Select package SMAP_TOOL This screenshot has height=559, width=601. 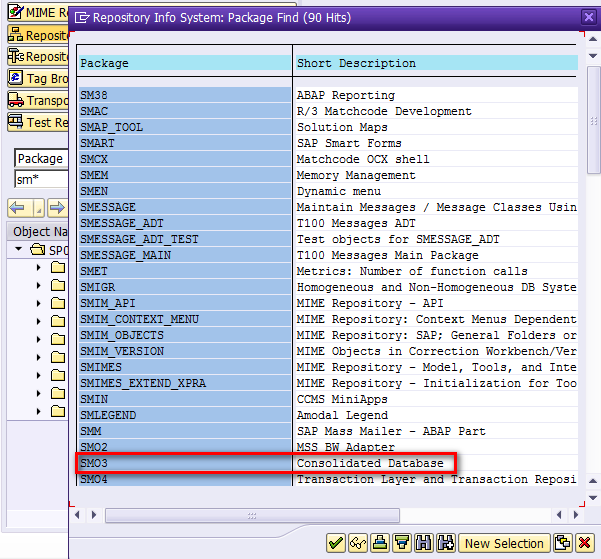[185, 127]
